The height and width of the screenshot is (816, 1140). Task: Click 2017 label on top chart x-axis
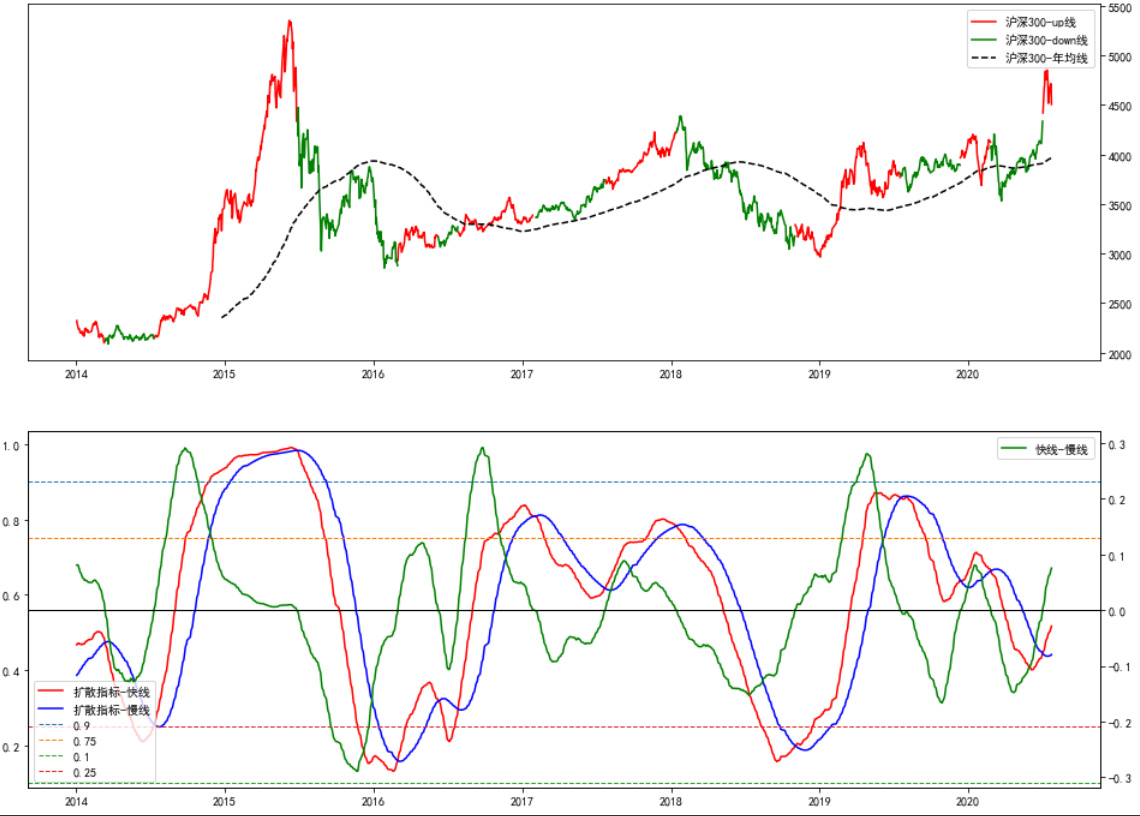(522, 375)
